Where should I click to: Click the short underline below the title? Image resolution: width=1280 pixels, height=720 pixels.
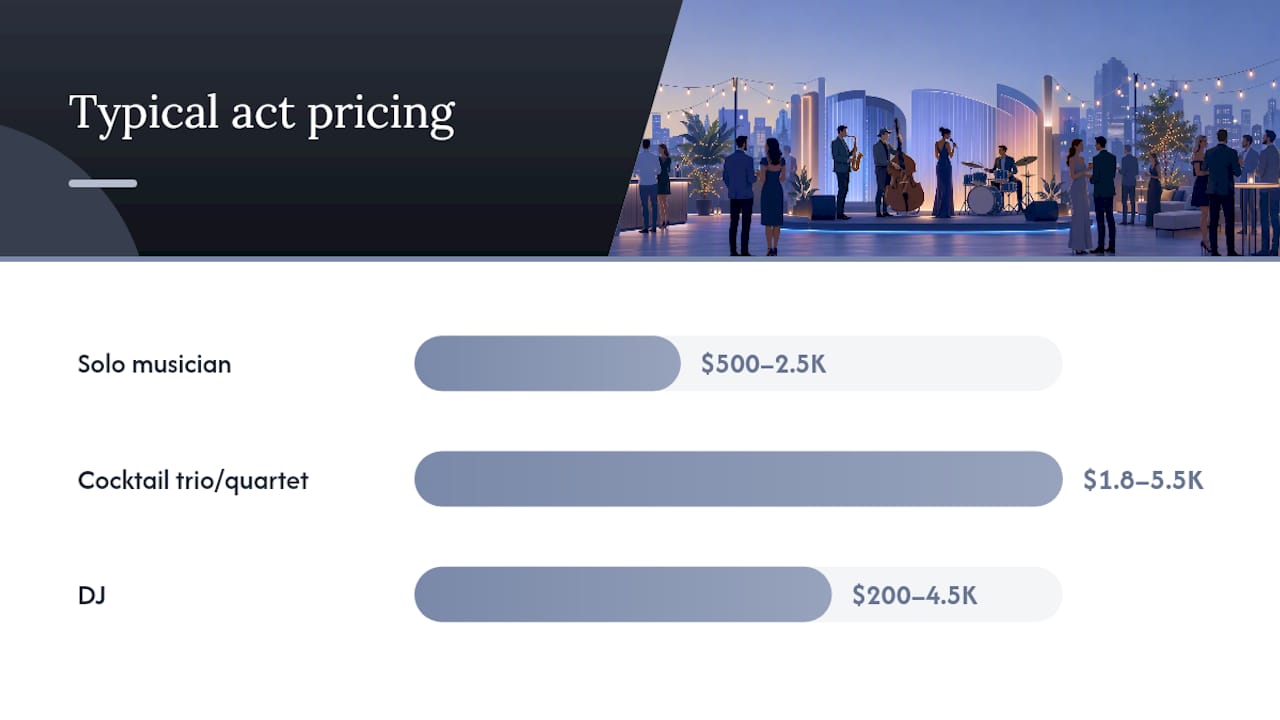[103, 183]
